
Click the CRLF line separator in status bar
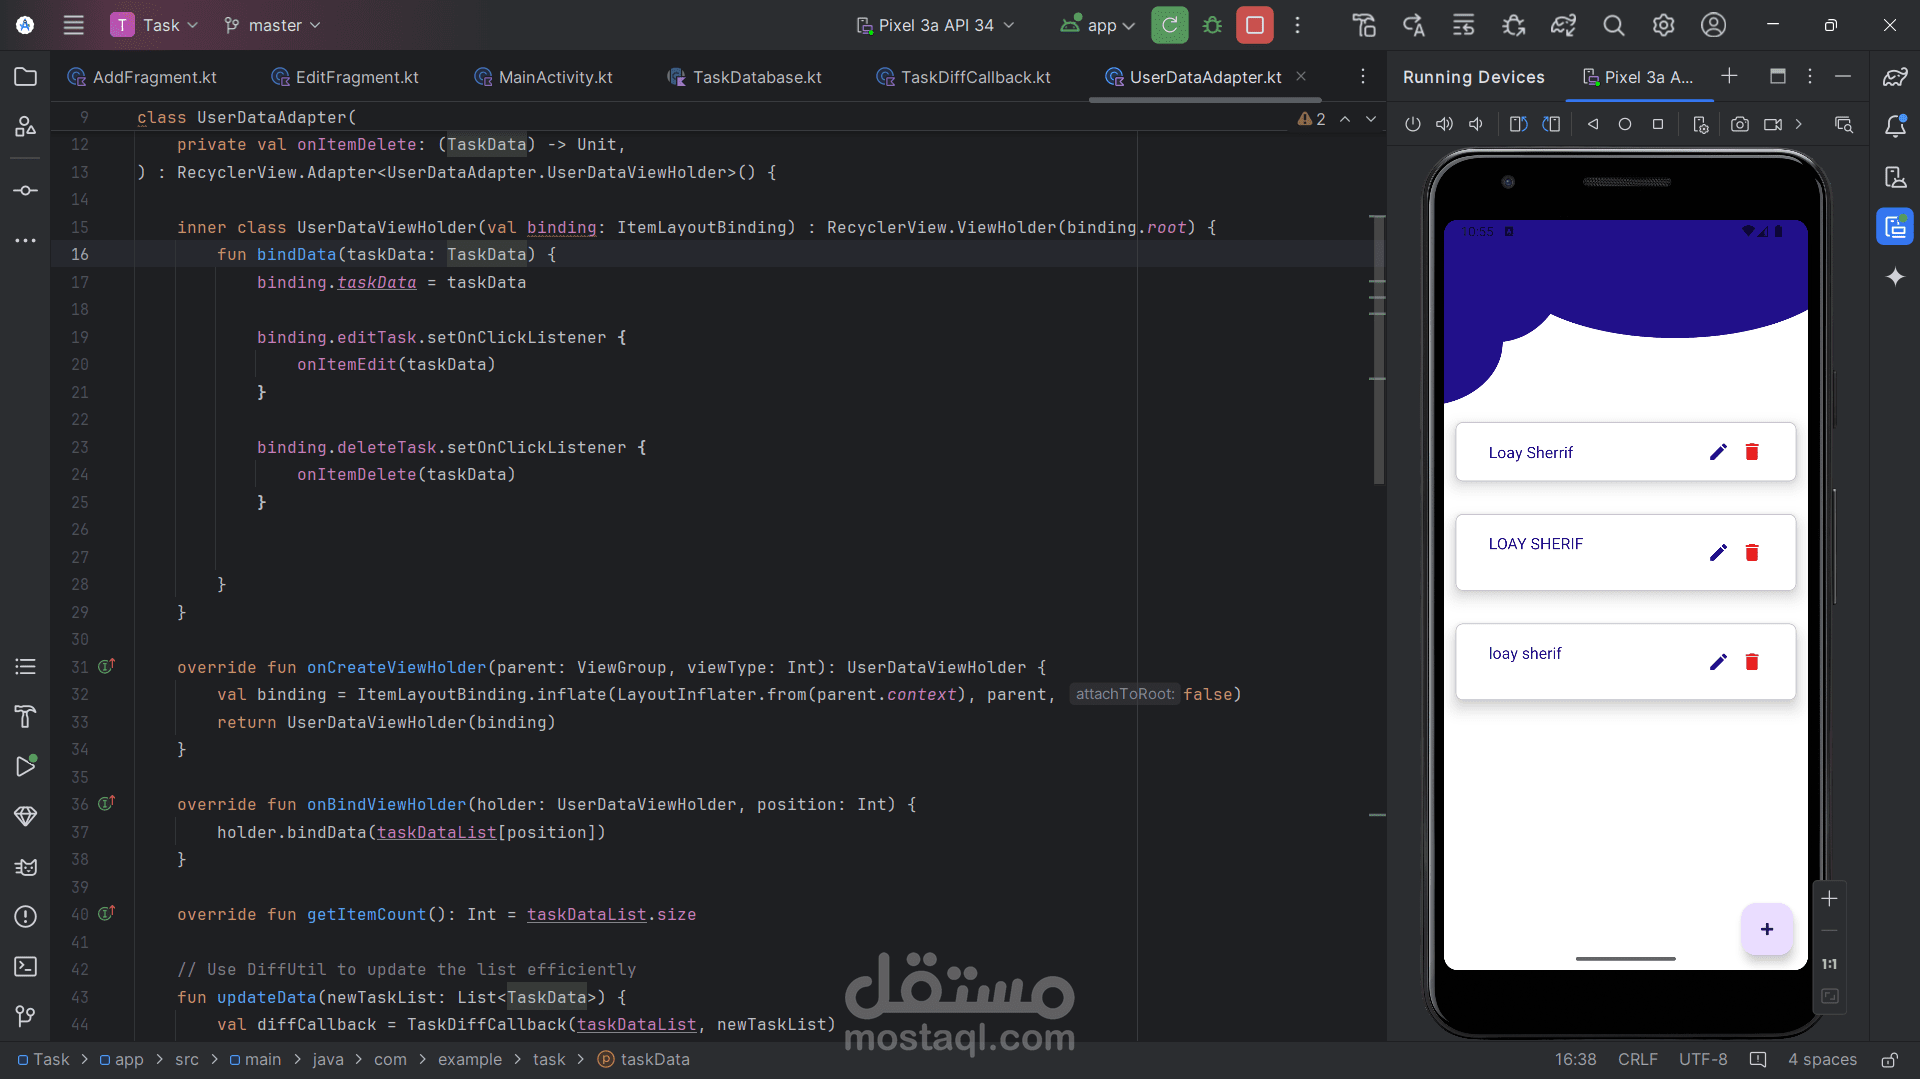tap(1637, 1059)
